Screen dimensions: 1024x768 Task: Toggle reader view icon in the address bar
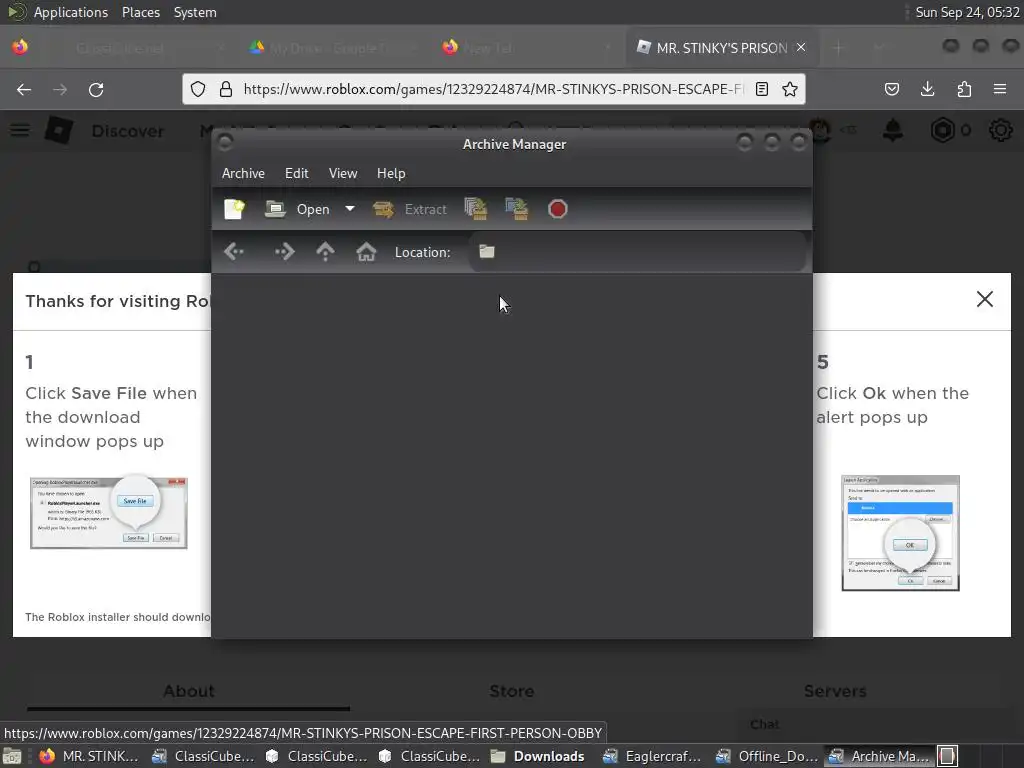761,89
